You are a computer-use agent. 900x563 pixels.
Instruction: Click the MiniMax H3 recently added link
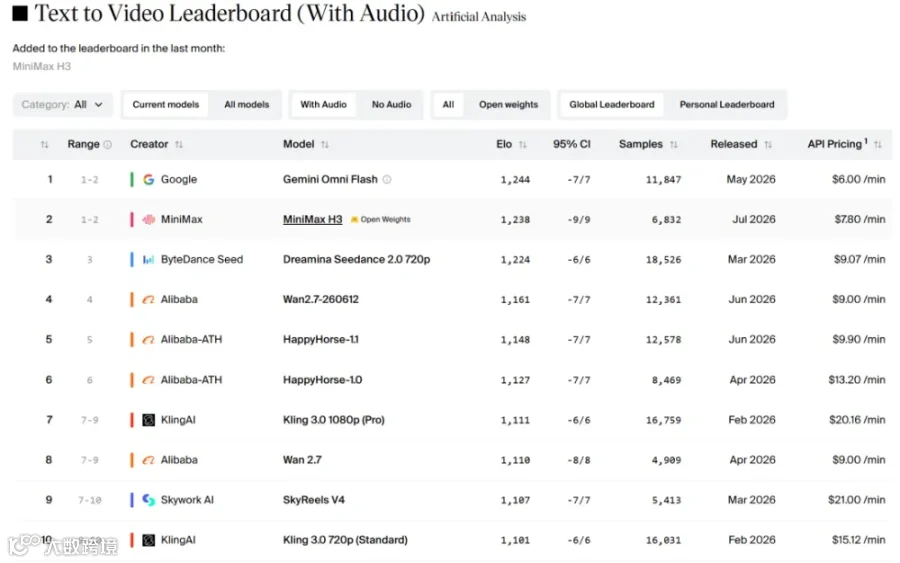42,67
